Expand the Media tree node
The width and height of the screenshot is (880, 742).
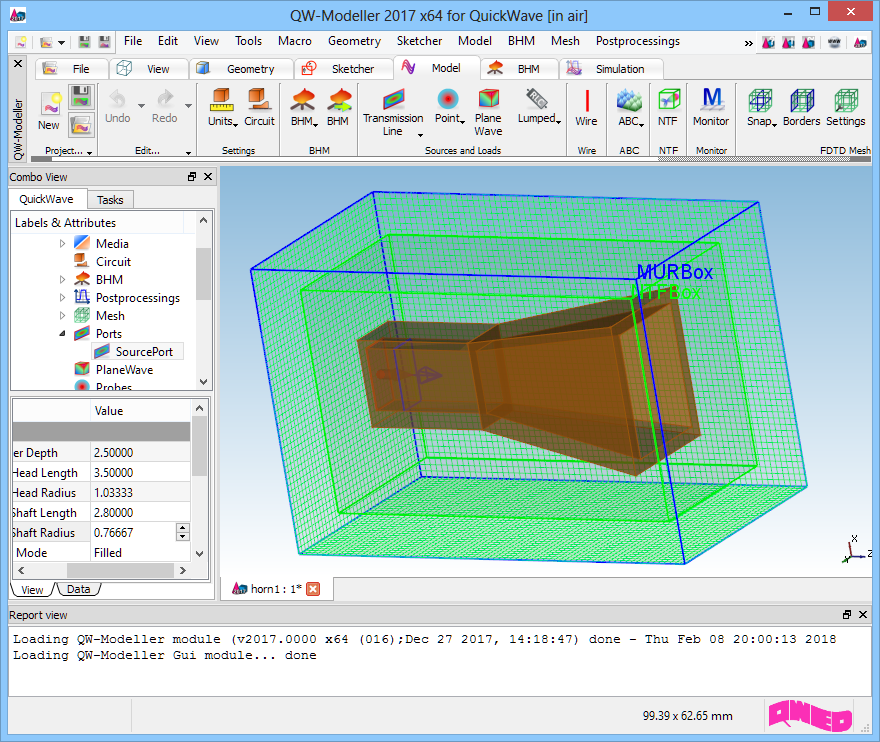click(62, 244)
